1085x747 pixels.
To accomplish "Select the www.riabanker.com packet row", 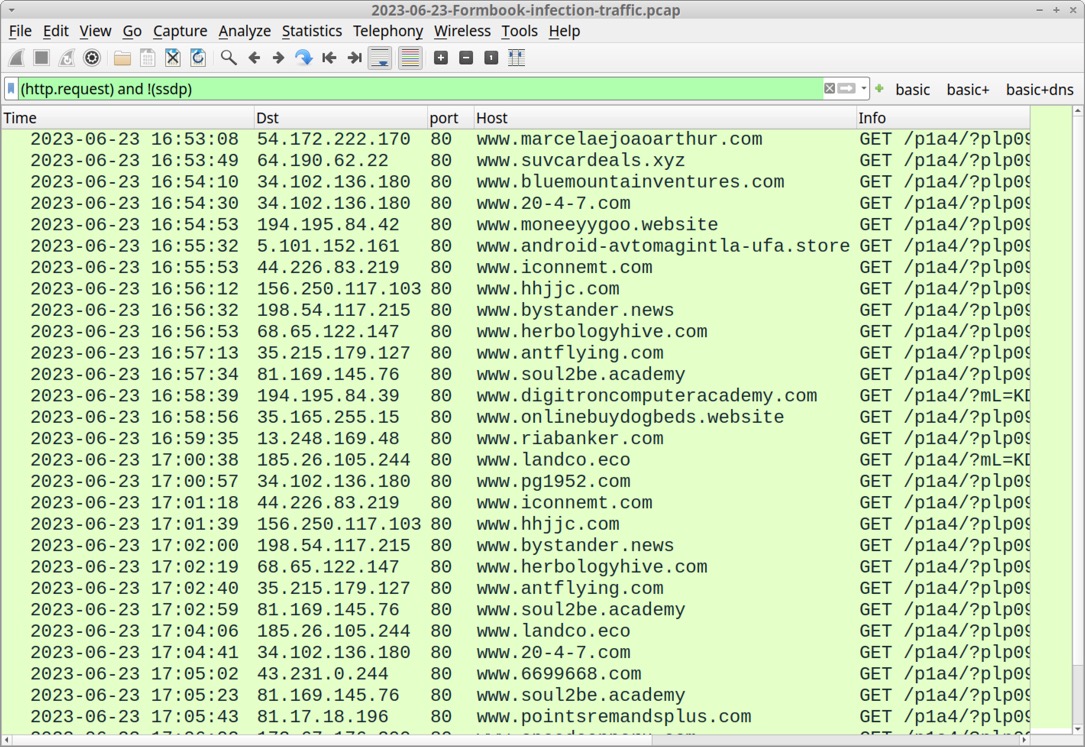I will coord(516,439).
